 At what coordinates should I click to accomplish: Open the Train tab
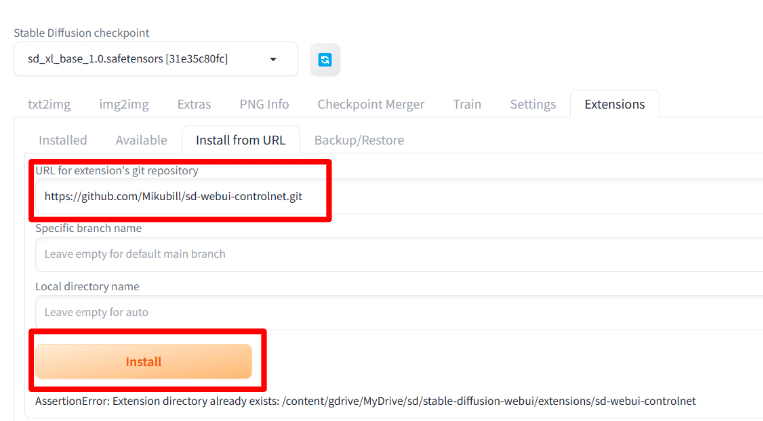point(467,104)
